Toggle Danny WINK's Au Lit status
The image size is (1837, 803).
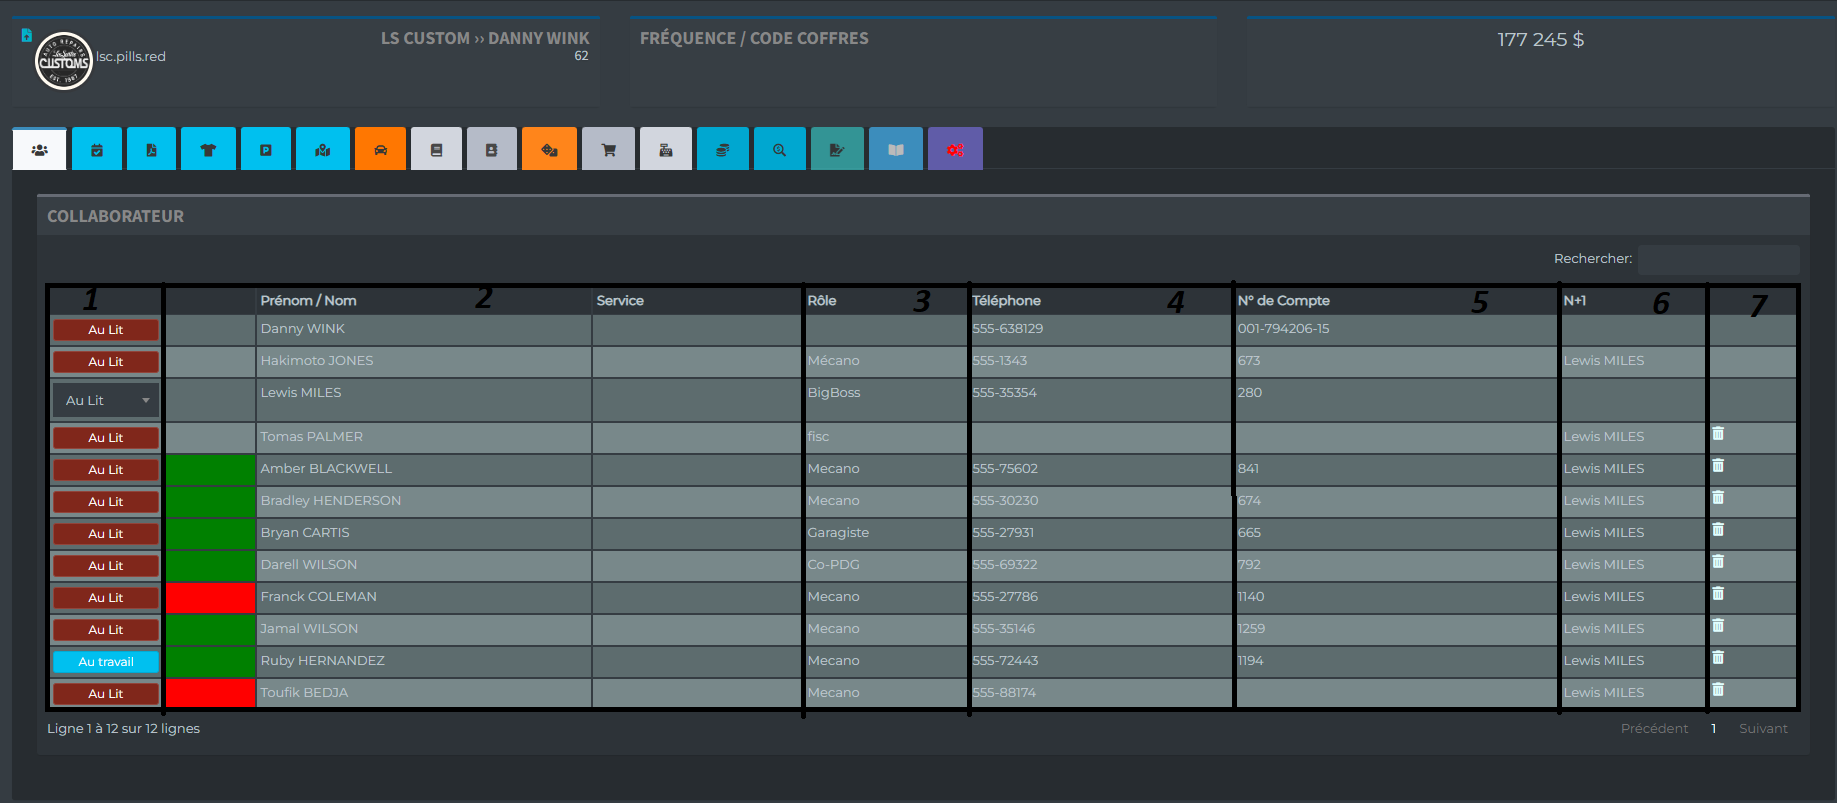[106, 330]
